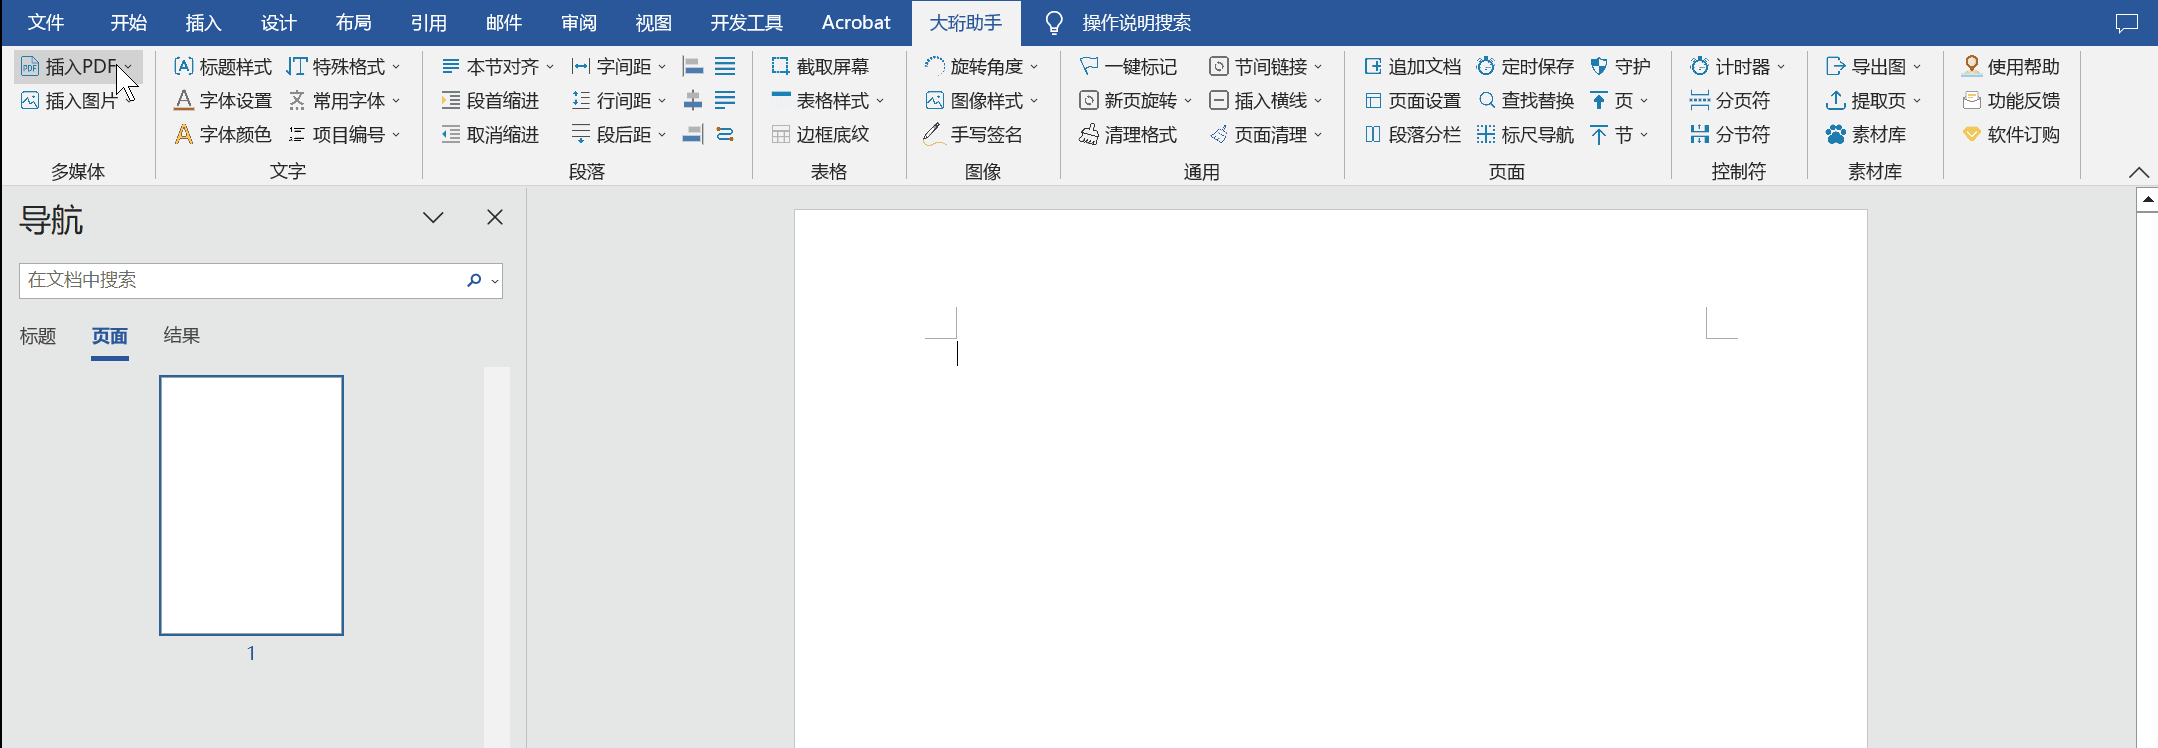2158x748 pixels.
Task: Click 功能反馈 feedback button
Action: [x=2010, y=101]
